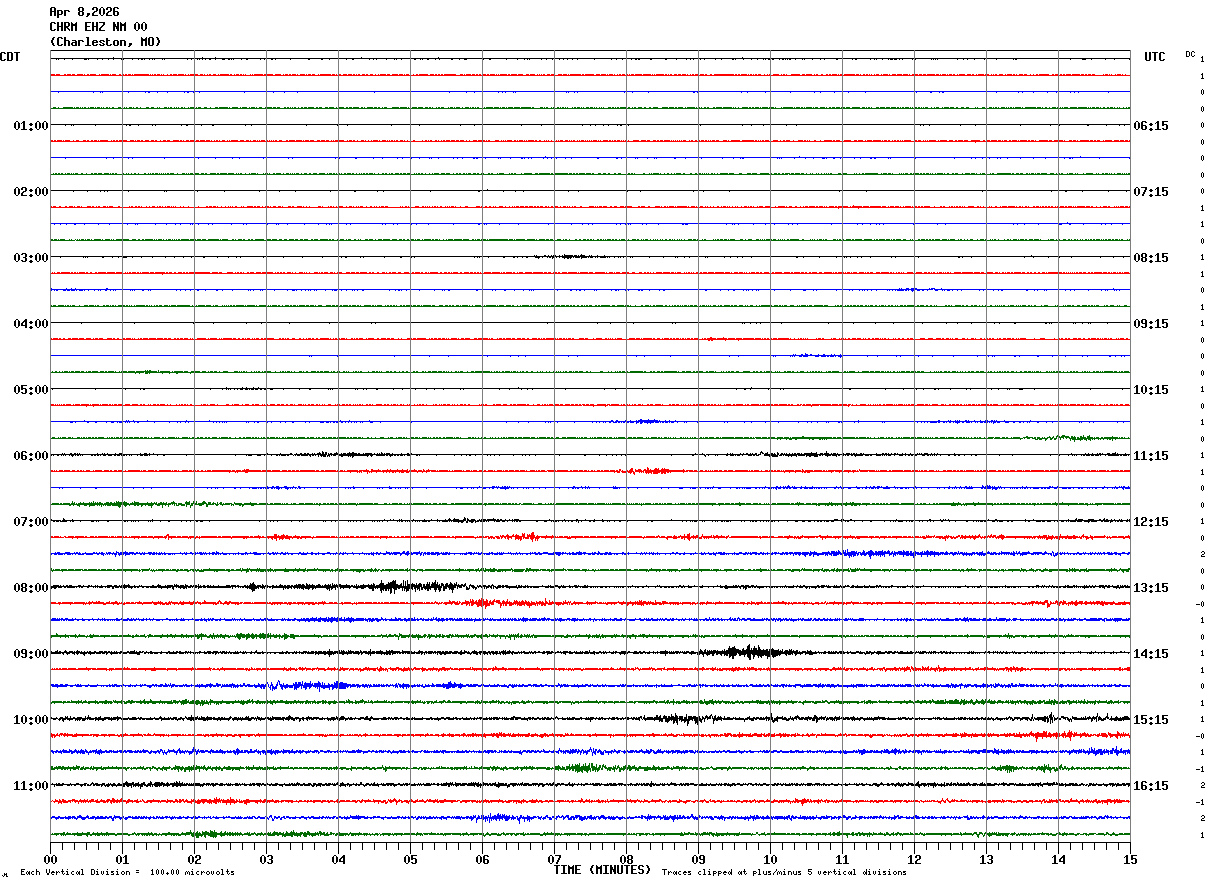Click the Apr 8,2026 date text

coord(84,12)
